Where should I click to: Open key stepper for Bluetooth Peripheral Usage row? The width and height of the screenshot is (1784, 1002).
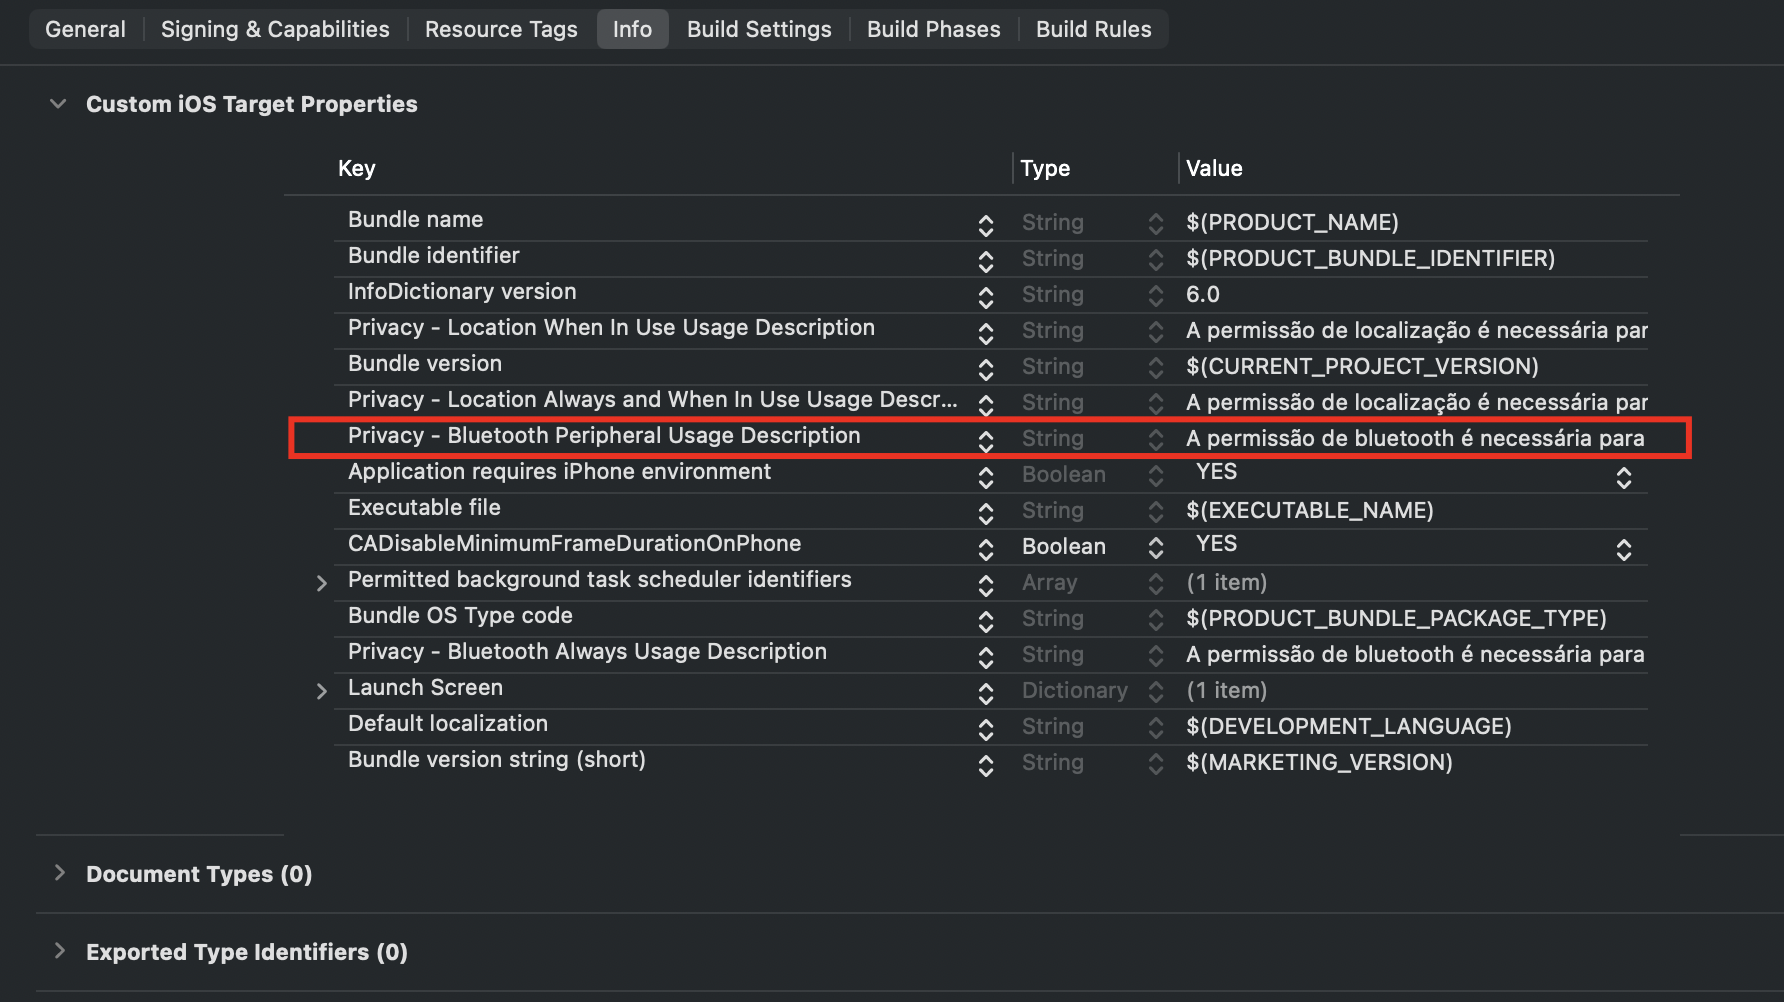tap(986, 441)
